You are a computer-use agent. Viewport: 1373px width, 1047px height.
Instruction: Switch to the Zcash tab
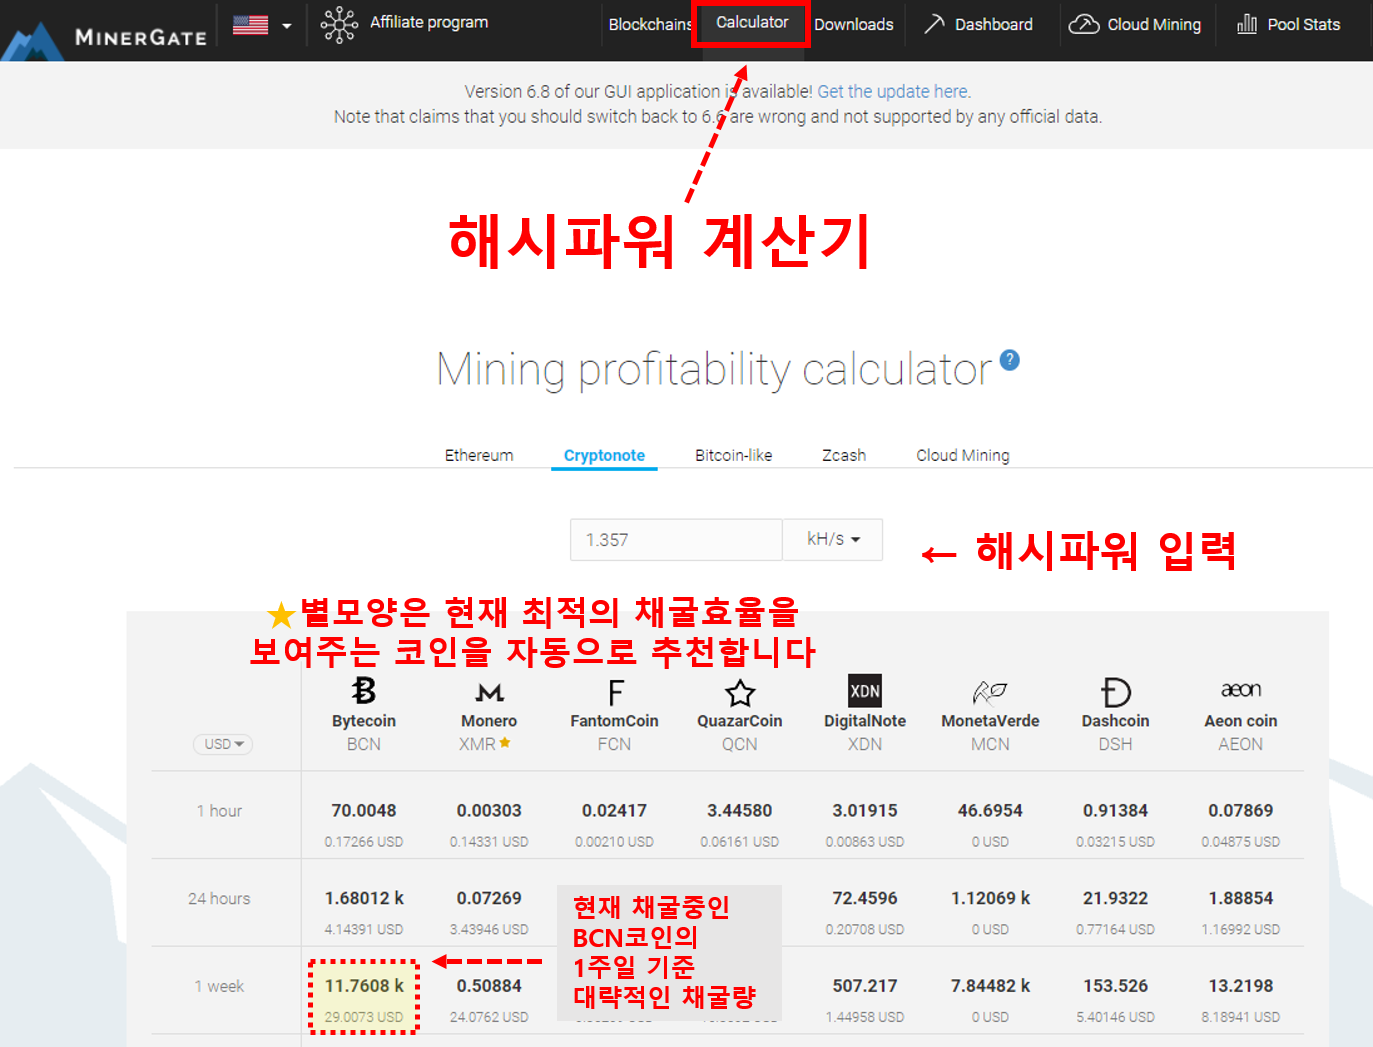click(844, 455)
